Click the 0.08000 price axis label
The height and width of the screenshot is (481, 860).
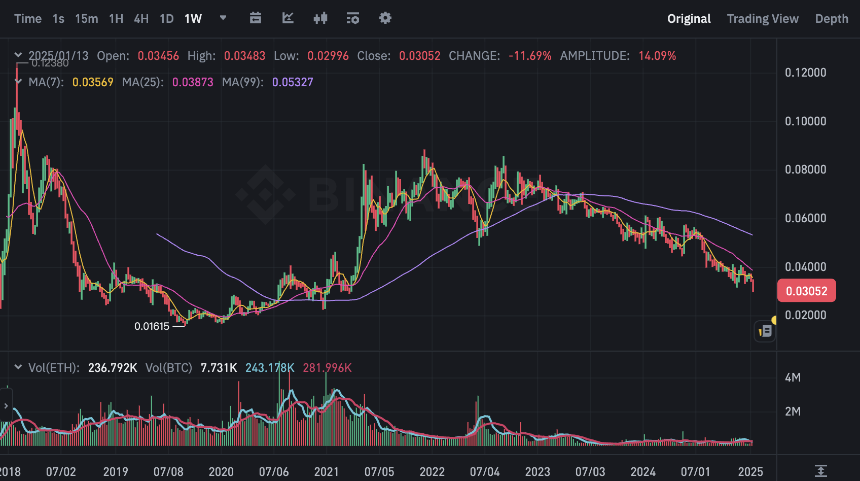click(805, 169)
